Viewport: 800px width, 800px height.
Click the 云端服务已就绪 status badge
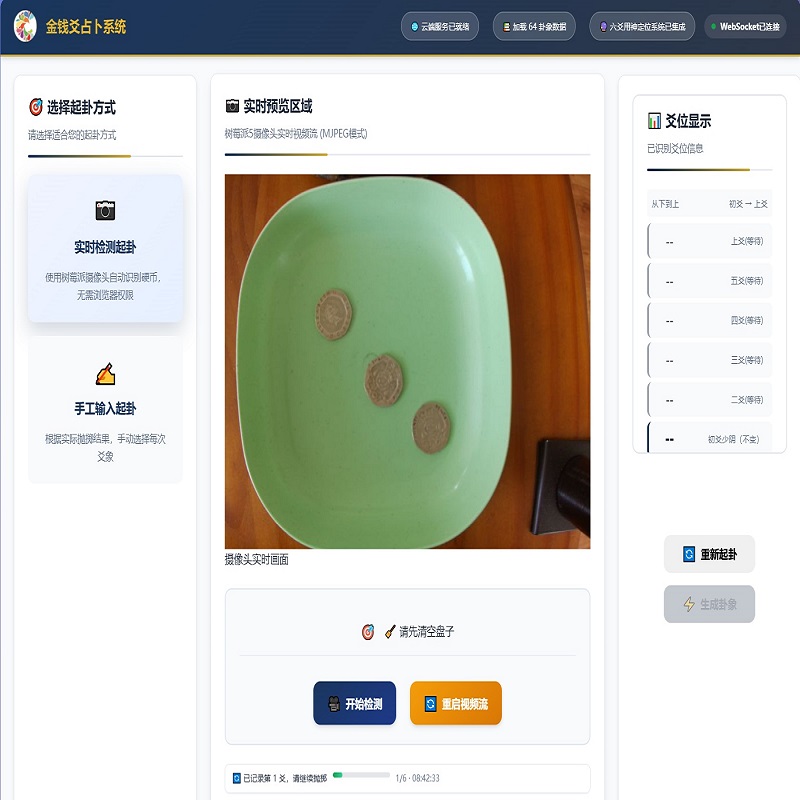pyautogui.click(x=440, y=27)
